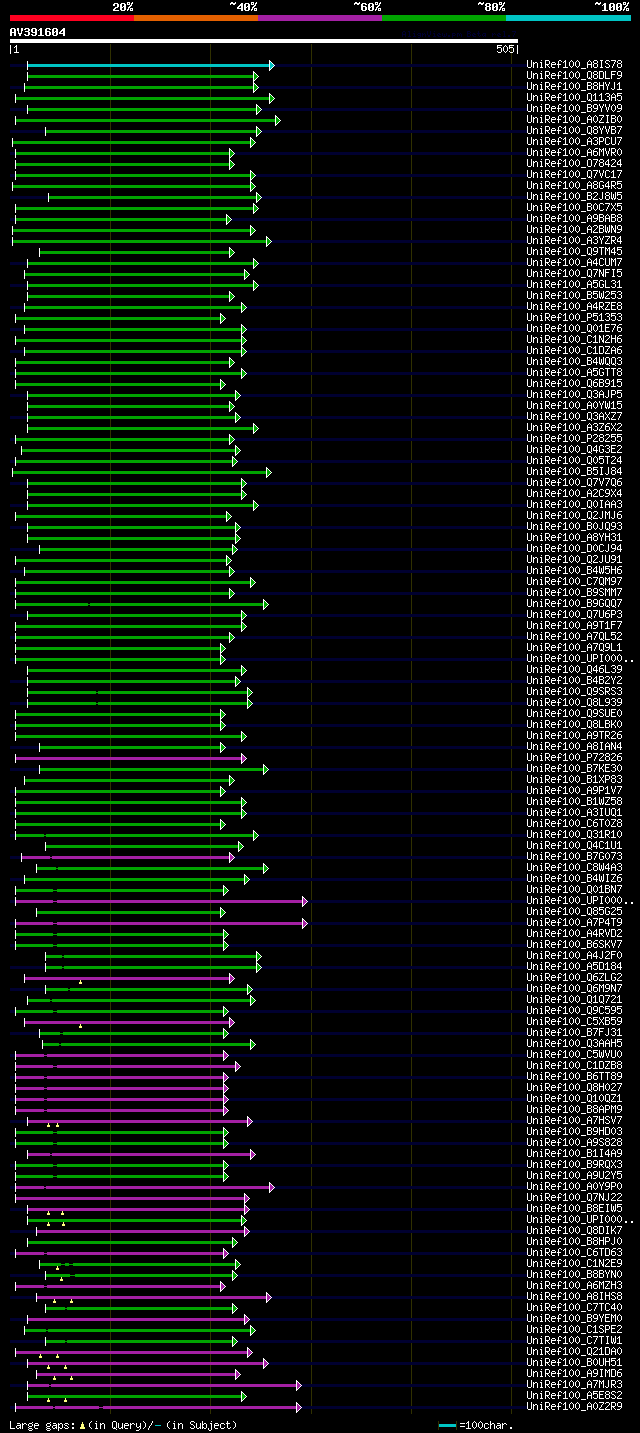Click the cyan =100char. scale legend bar
The image size is (640, 1433).
click(447, 1425)
